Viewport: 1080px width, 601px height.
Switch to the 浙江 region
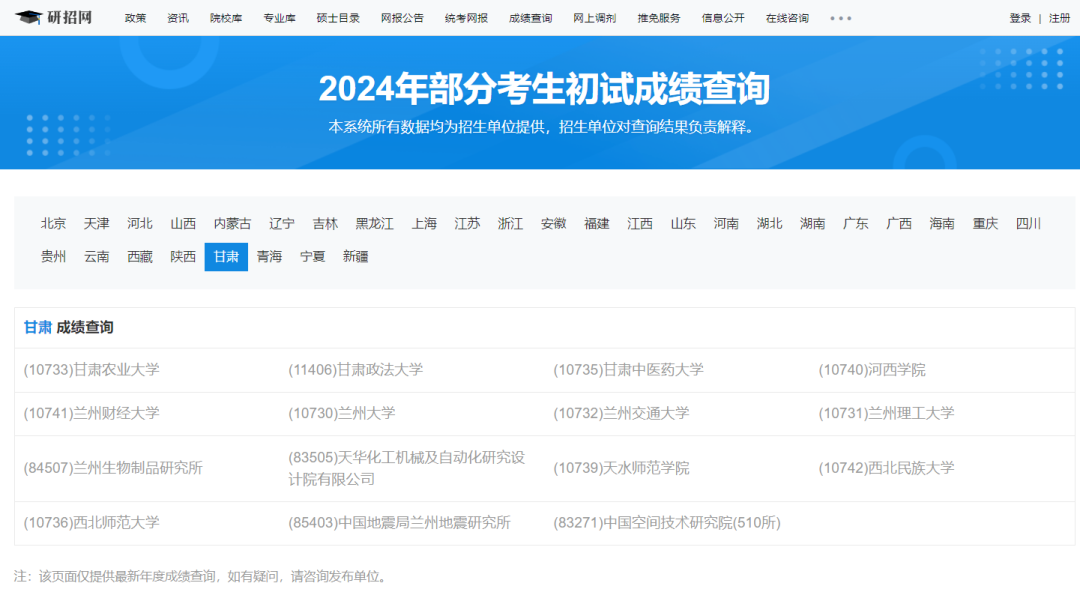510,223
